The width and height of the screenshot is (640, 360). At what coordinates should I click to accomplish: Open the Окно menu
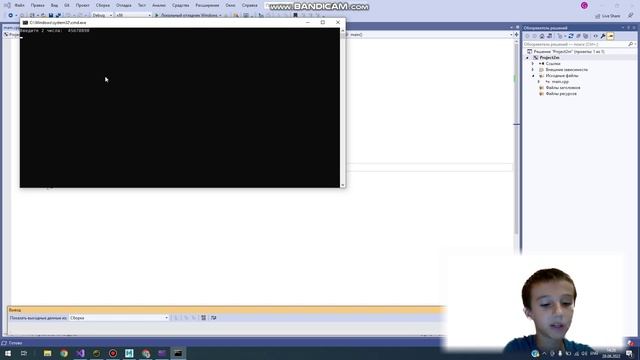click(230, 5)
